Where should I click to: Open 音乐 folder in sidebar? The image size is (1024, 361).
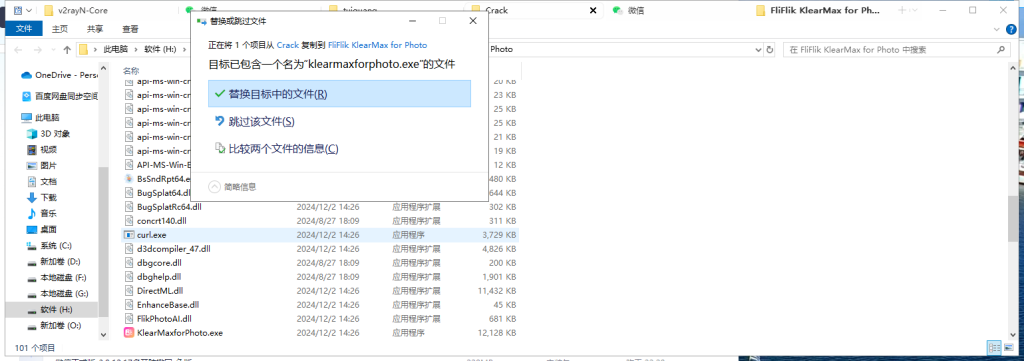point(42,213)
